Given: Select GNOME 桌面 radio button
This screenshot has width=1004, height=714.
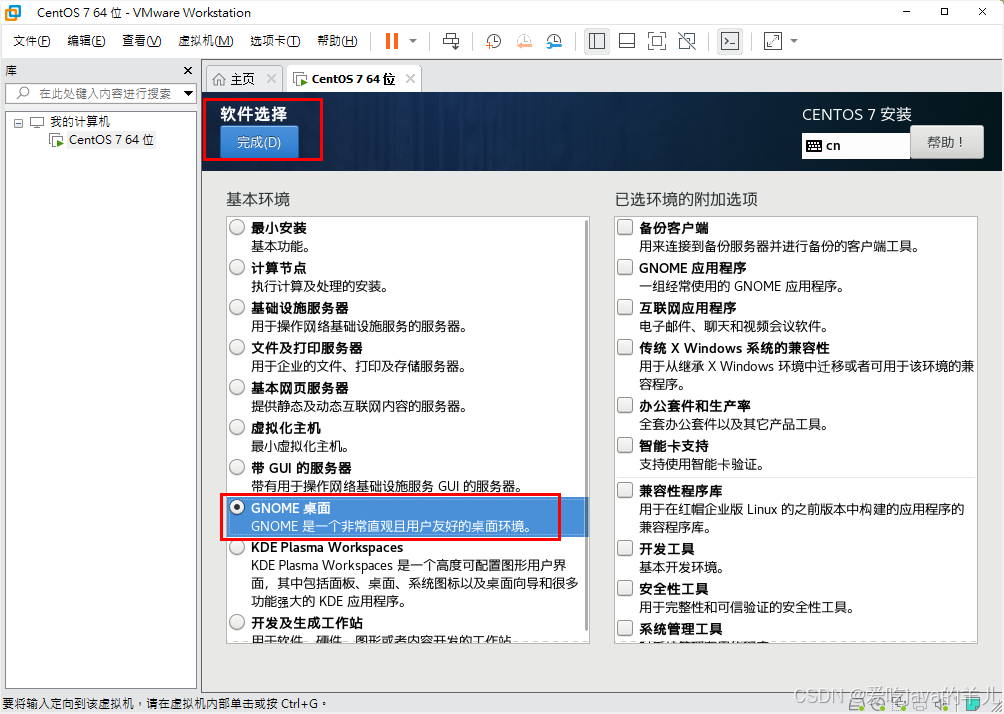Looking at the screenshot, I should [237, 507].
